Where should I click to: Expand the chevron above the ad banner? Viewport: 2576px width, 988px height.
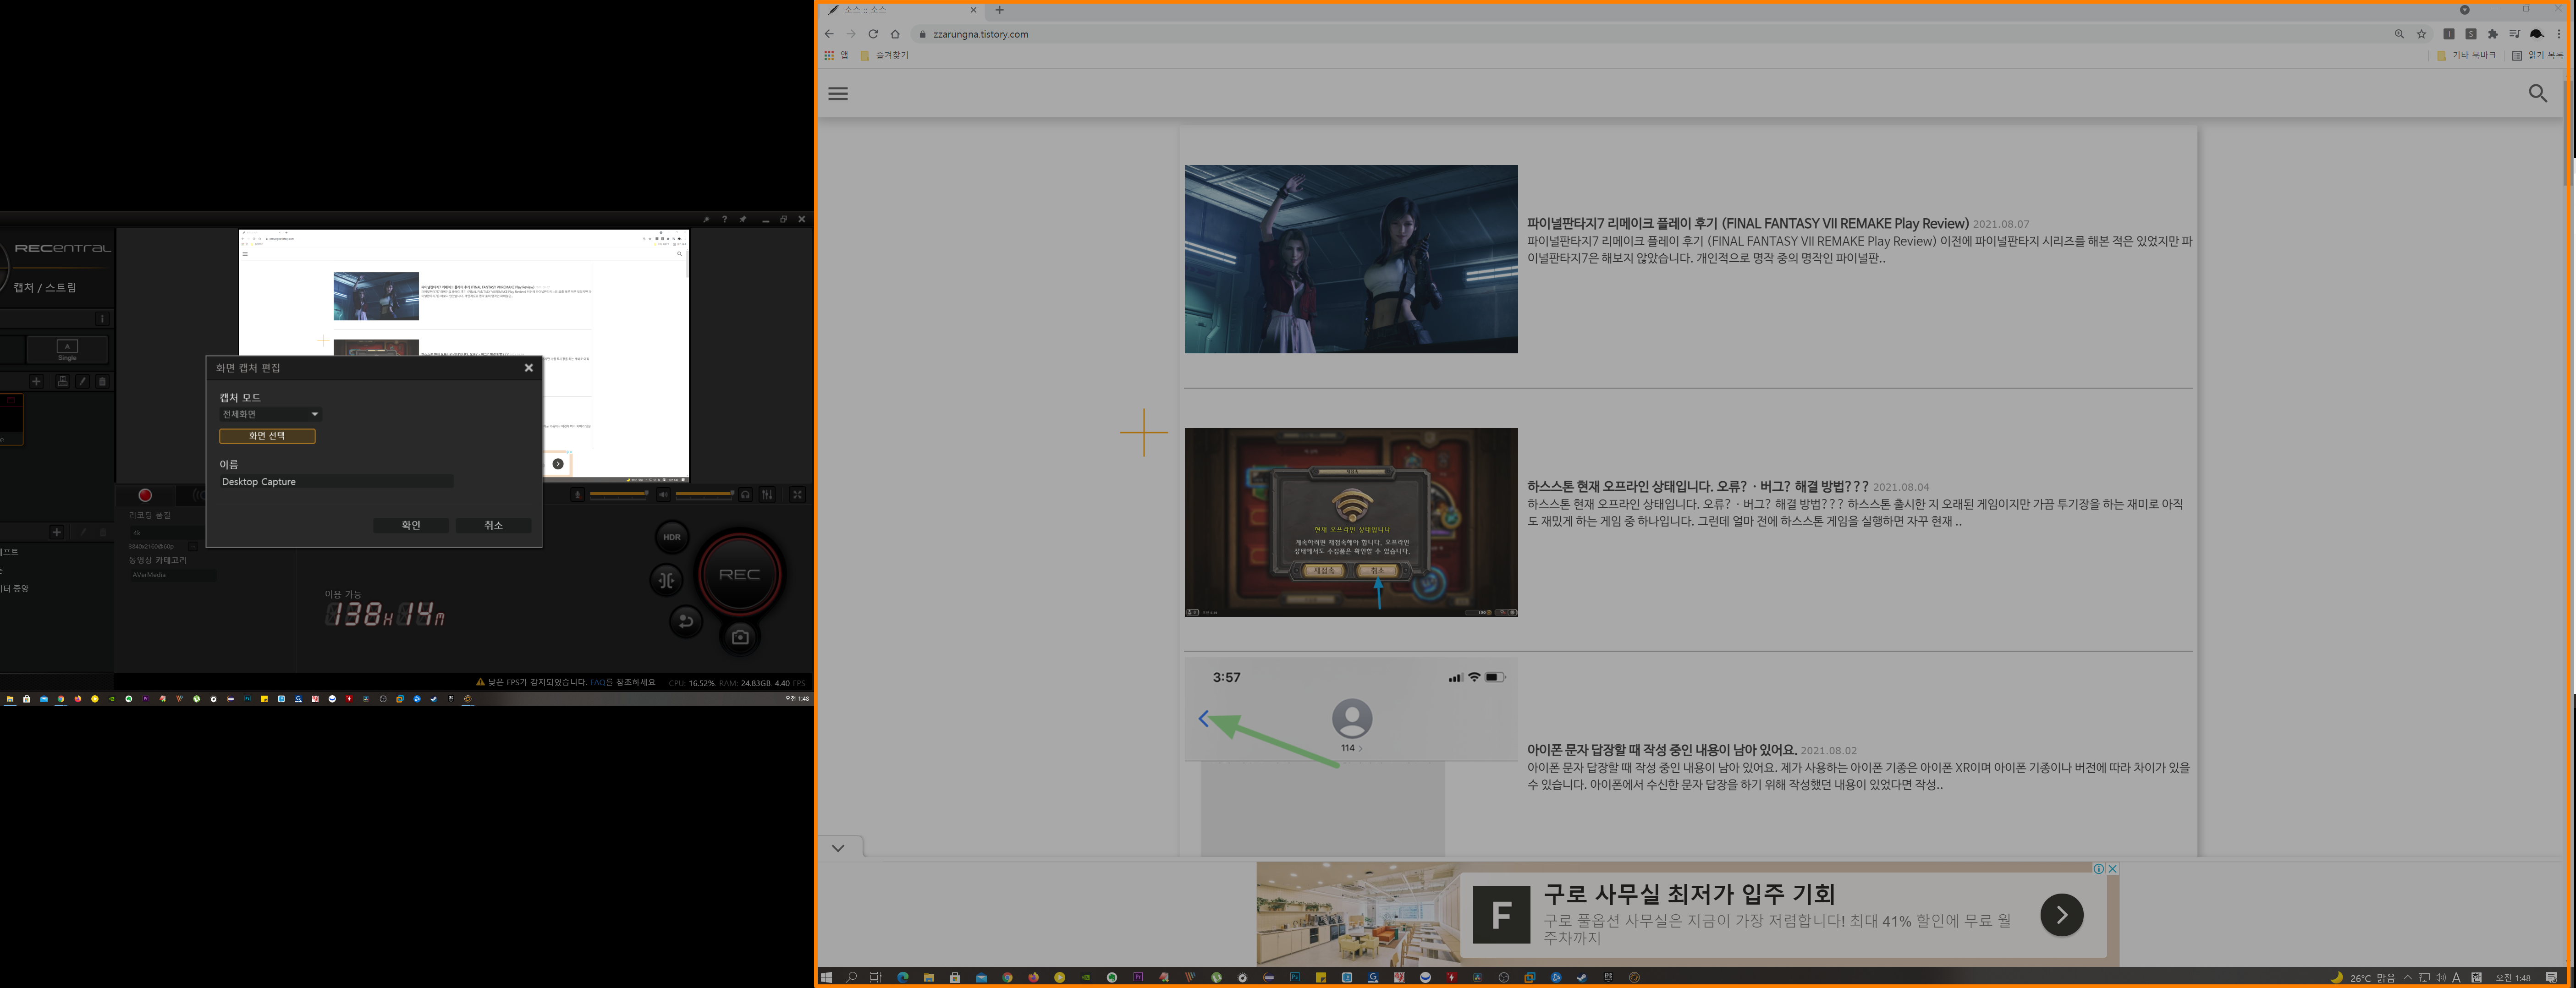838,848
